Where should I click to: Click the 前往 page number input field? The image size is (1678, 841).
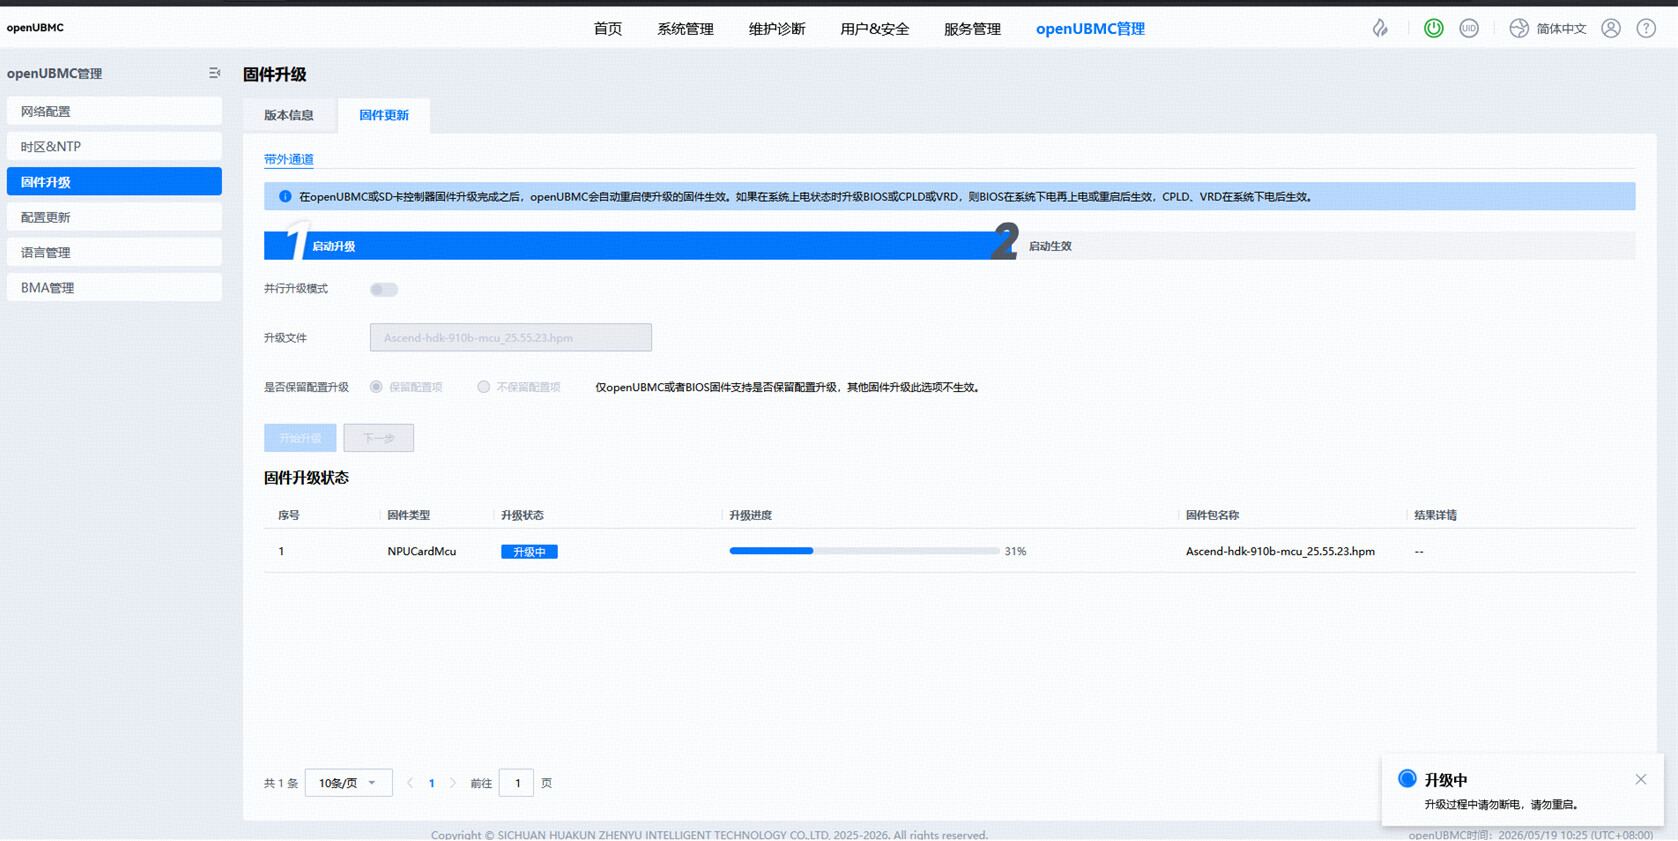click(x=517, y=783)
